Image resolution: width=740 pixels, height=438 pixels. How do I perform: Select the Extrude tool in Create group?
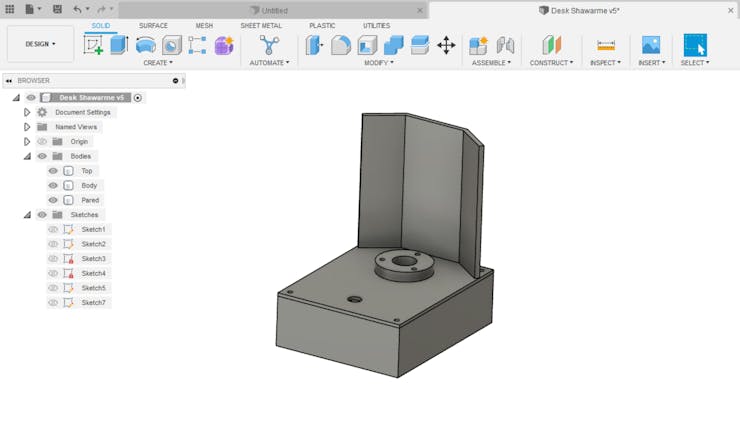[x=119, y=45]
